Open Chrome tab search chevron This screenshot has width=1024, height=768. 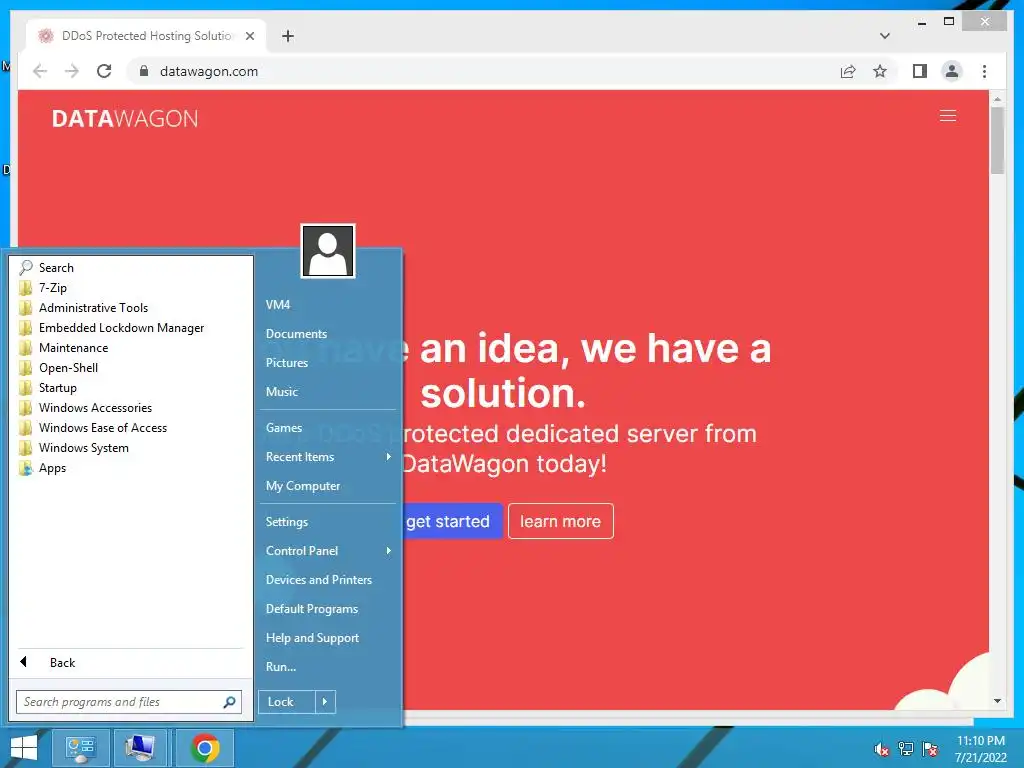point(884,36)
